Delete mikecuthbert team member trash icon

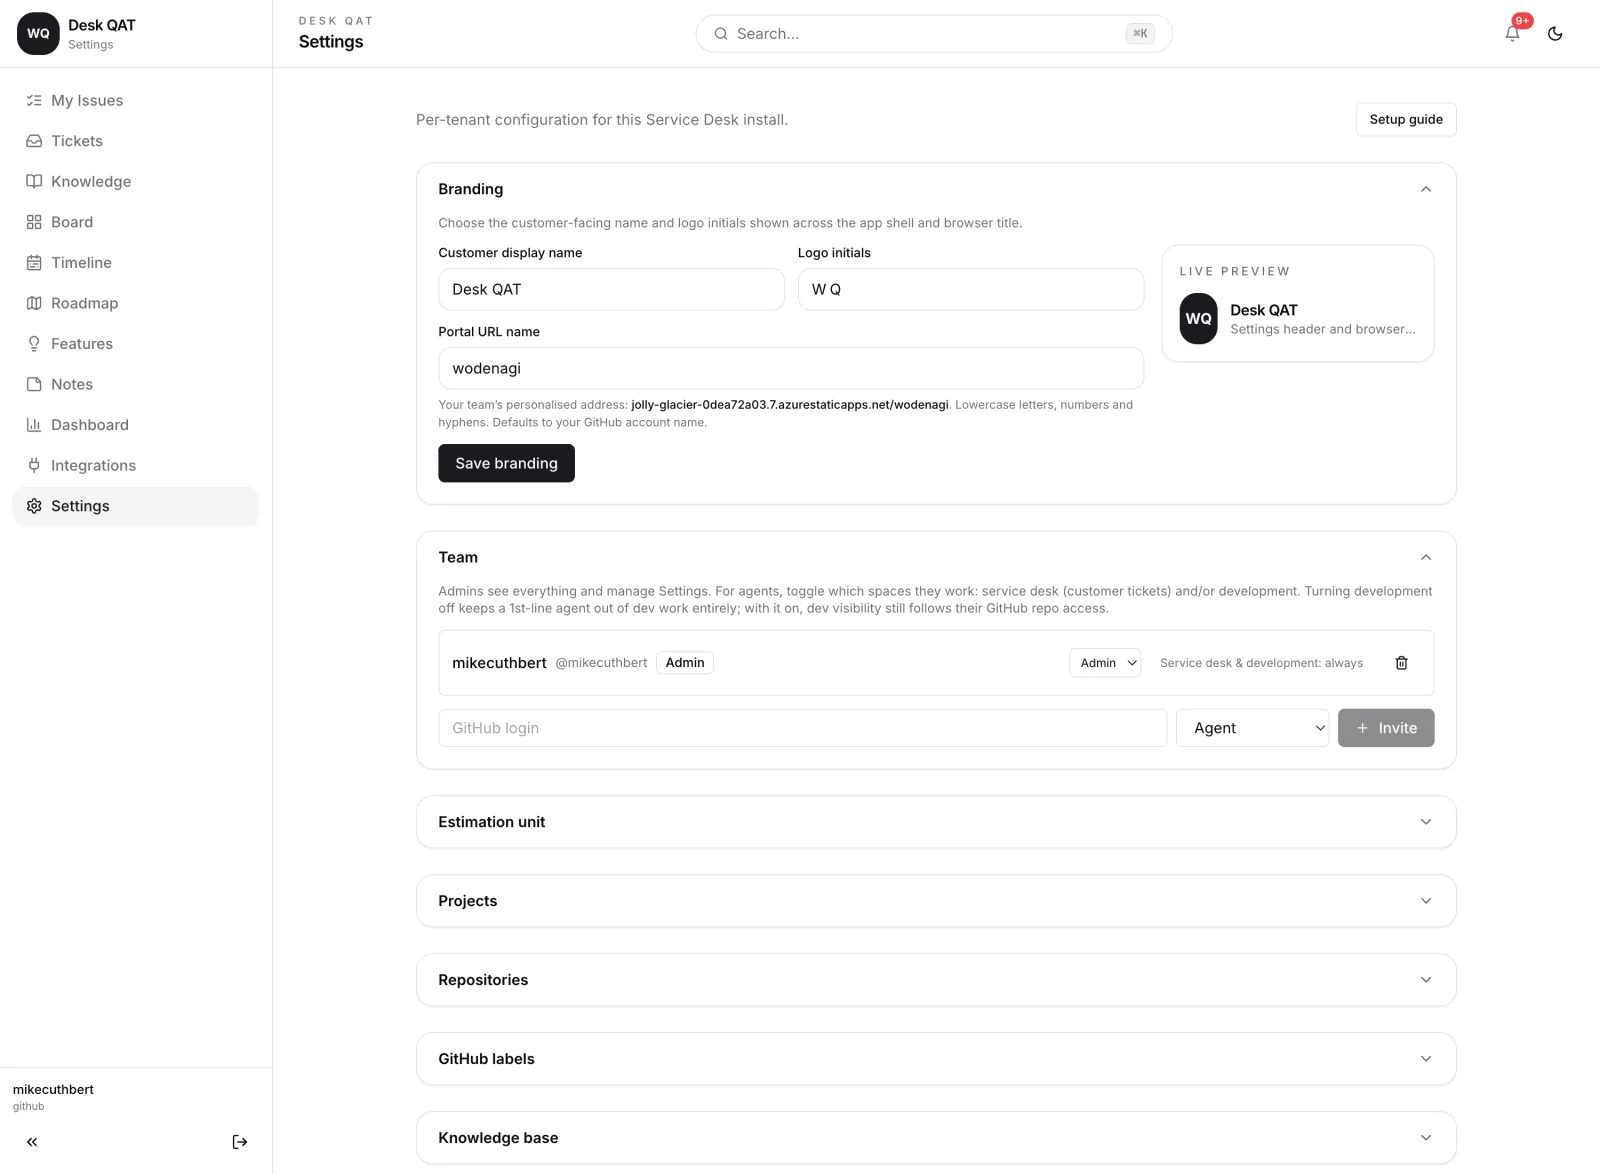click(x=1401, y=662)
